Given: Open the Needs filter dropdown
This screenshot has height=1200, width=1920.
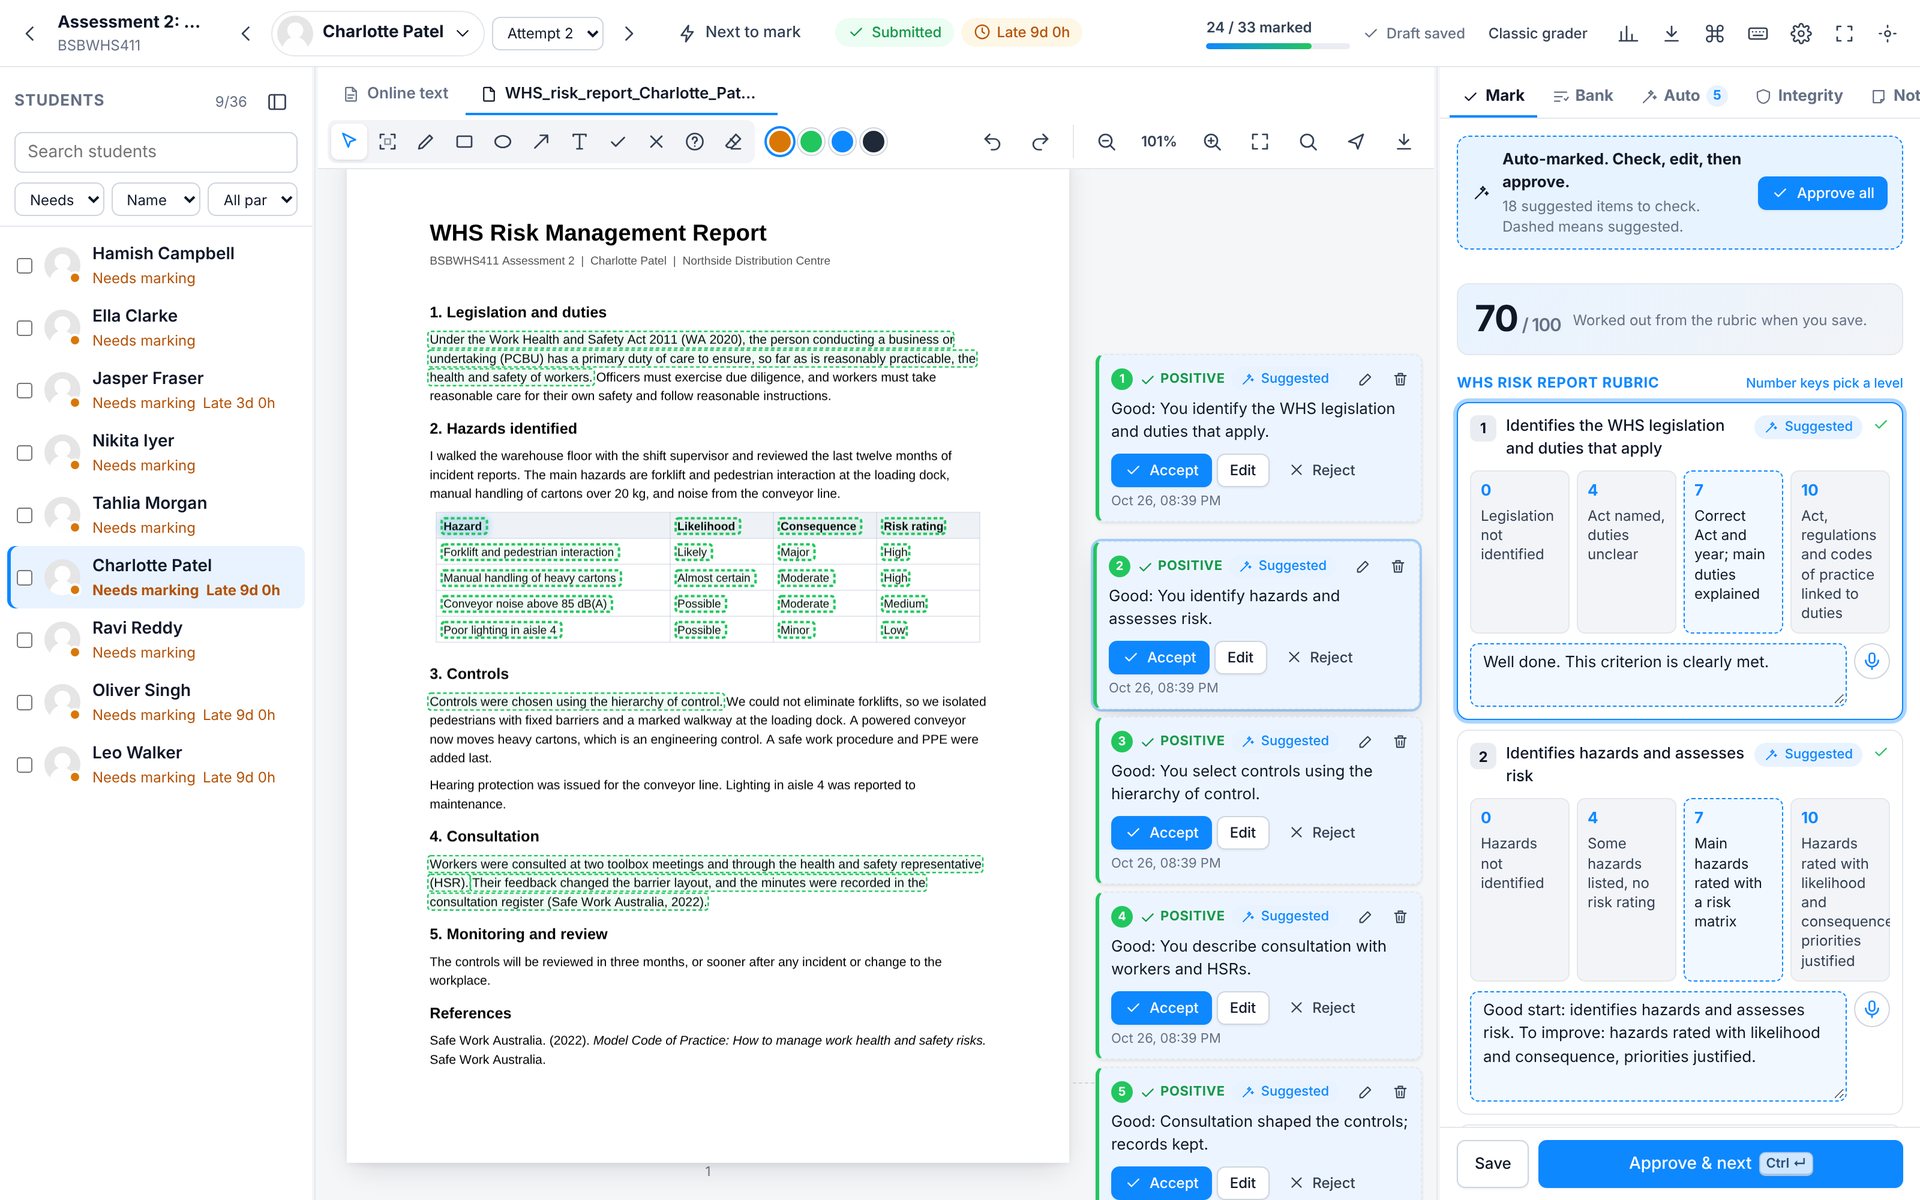Looking at the screenshot, I should (x=59, y=200).
